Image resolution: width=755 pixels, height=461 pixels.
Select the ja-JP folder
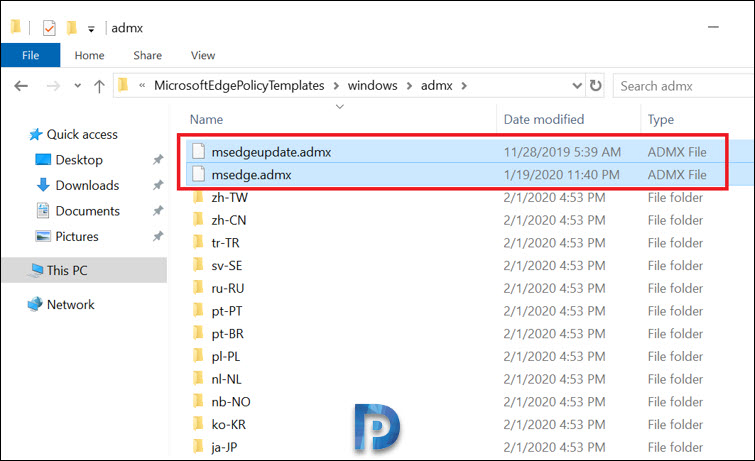click(224, 447)
